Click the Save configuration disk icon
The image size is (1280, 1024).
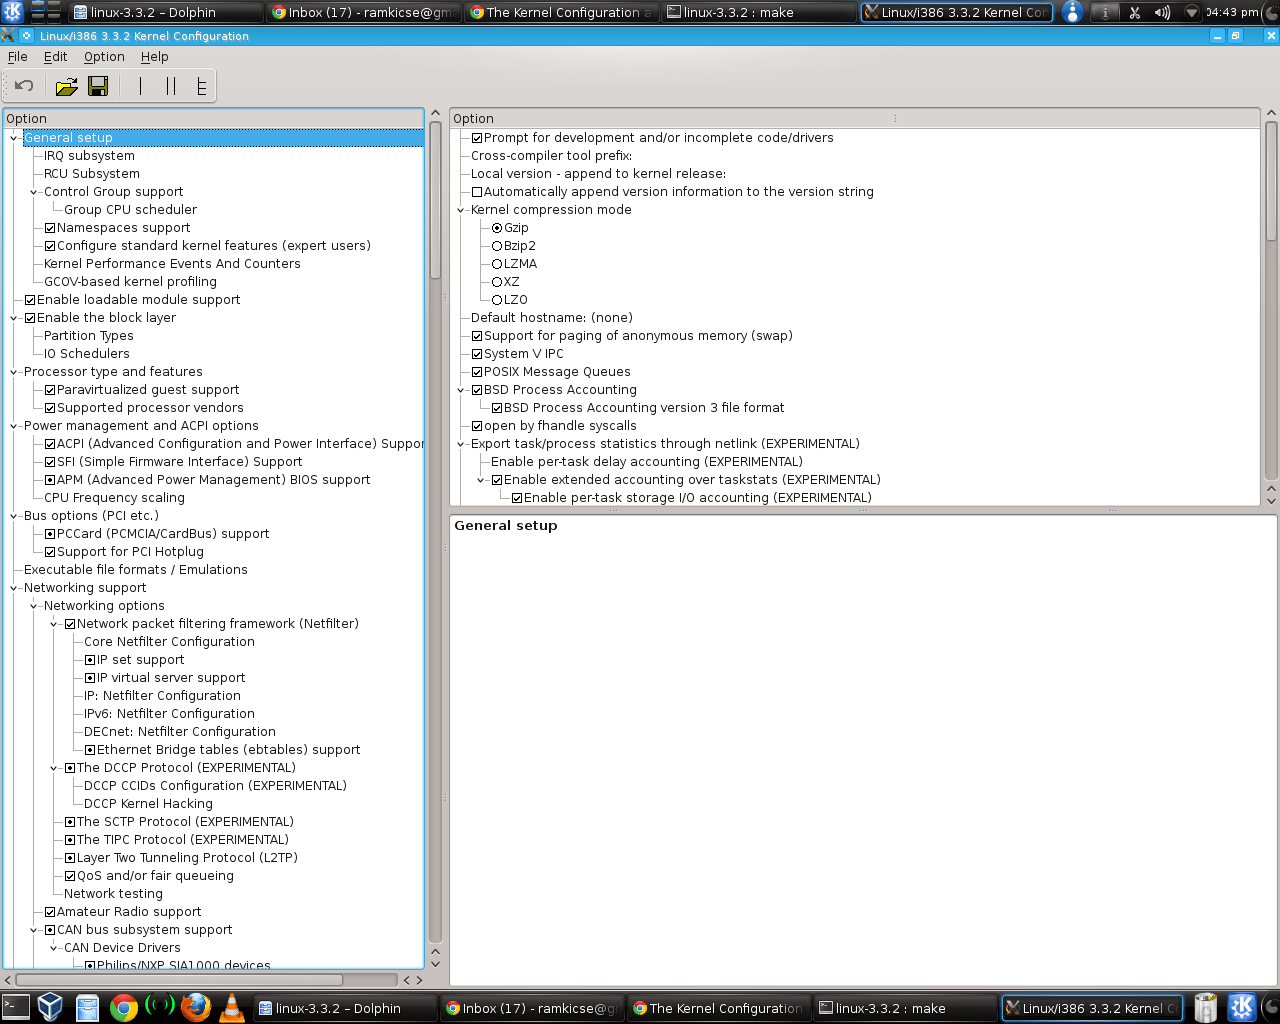(x=98, y=86)
